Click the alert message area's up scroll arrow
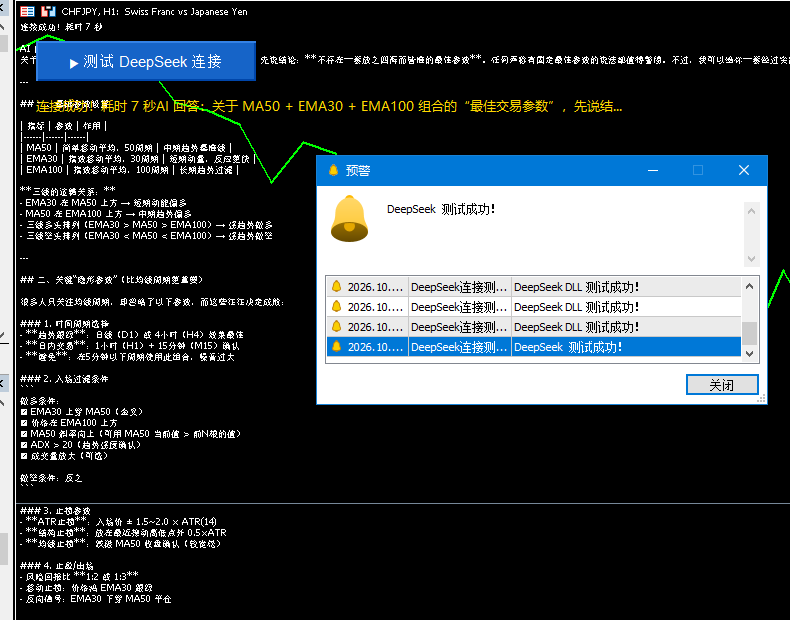This screenshot has height=620, width=790. 751,211
